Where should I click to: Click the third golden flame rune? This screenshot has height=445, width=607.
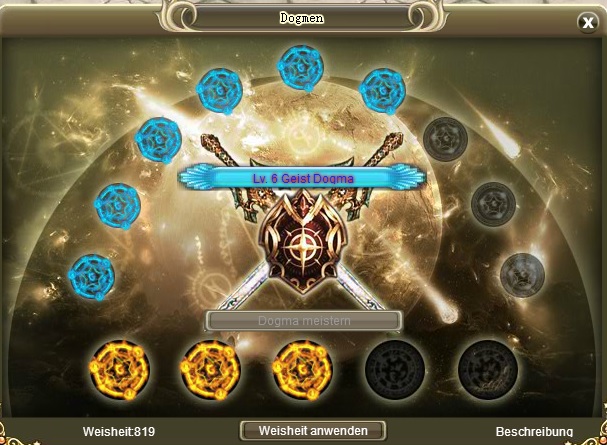tap(302, 370)
